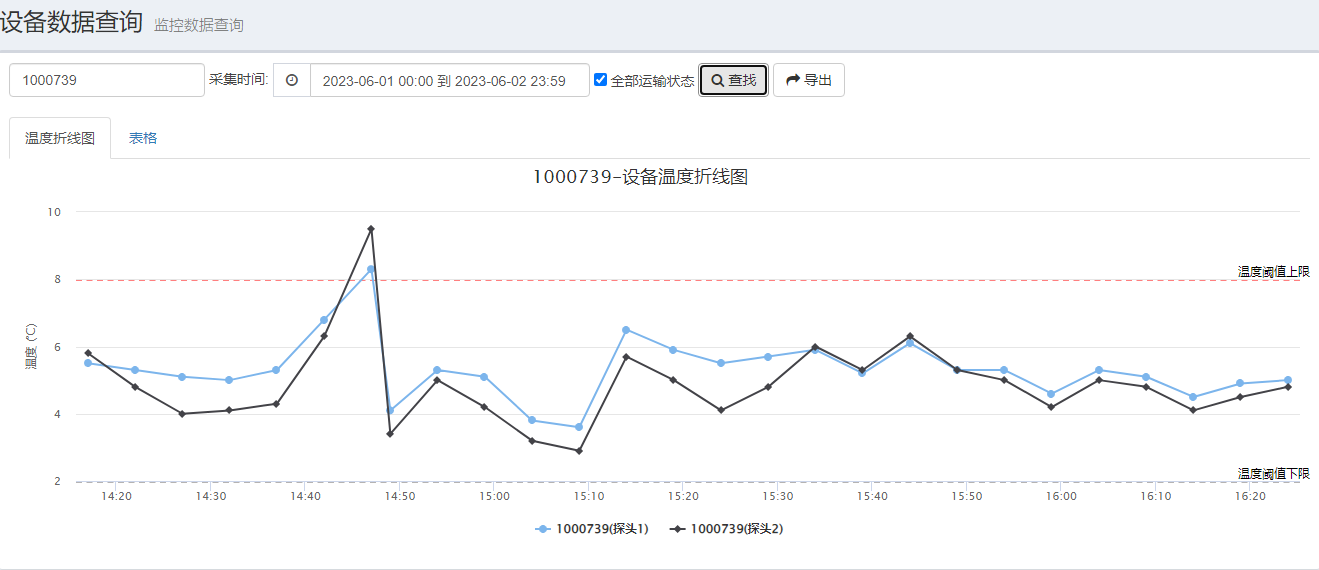This screenshot has height=570, width=1319.
Task: Click the arrow icon in 导出 button
Action: click(793, 80)
